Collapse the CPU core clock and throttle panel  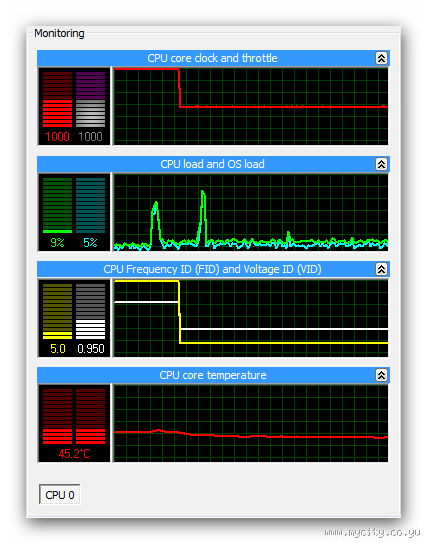click(x=381, y=58)
